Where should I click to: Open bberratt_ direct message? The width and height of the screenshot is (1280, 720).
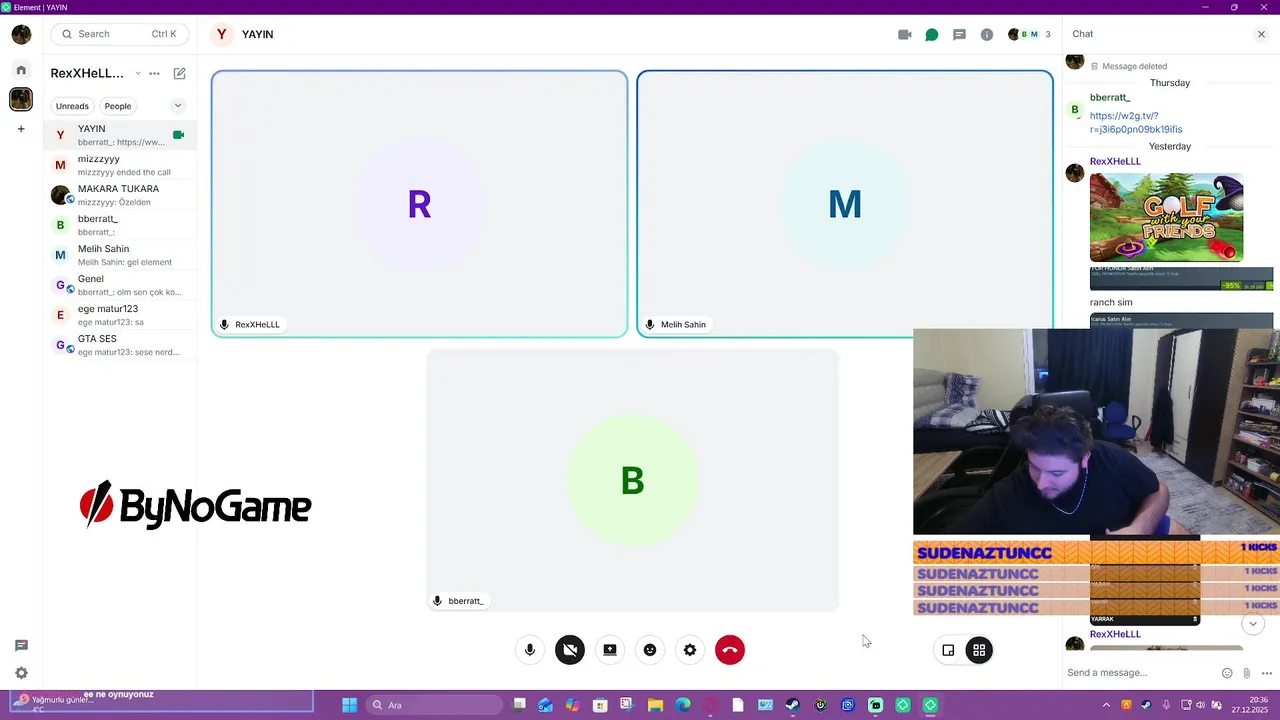120,225
